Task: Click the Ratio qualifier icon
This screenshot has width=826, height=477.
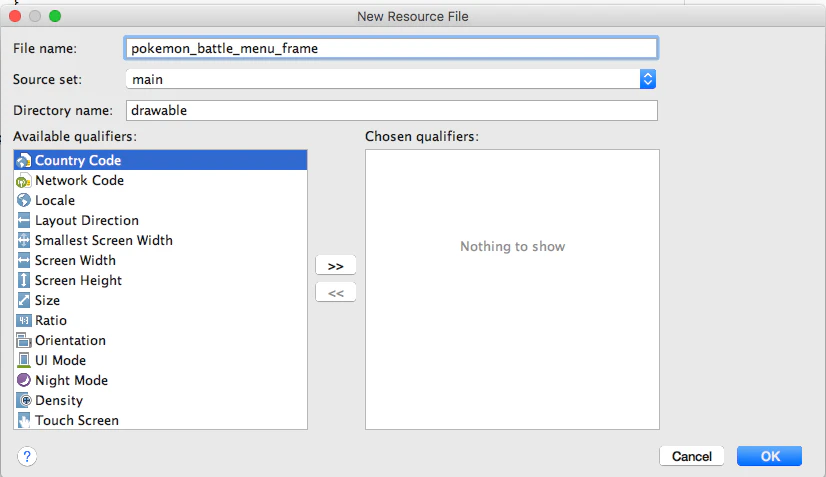Action: (24, 320)
